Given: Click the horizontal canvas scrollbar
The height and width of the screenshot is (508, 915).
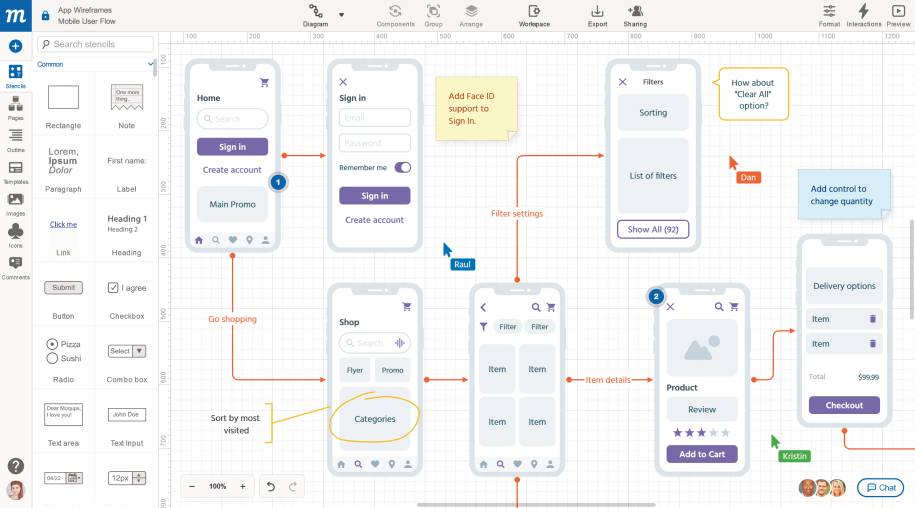Looking at the screenshot, I should [x=536, y=505].
